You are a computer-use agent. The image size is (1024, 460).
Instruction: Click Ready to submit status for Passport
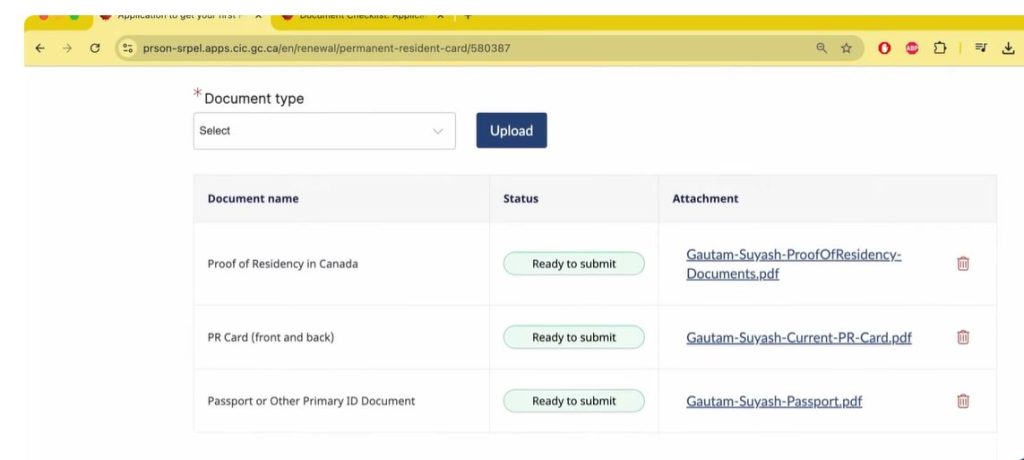[x=573, y=401]
